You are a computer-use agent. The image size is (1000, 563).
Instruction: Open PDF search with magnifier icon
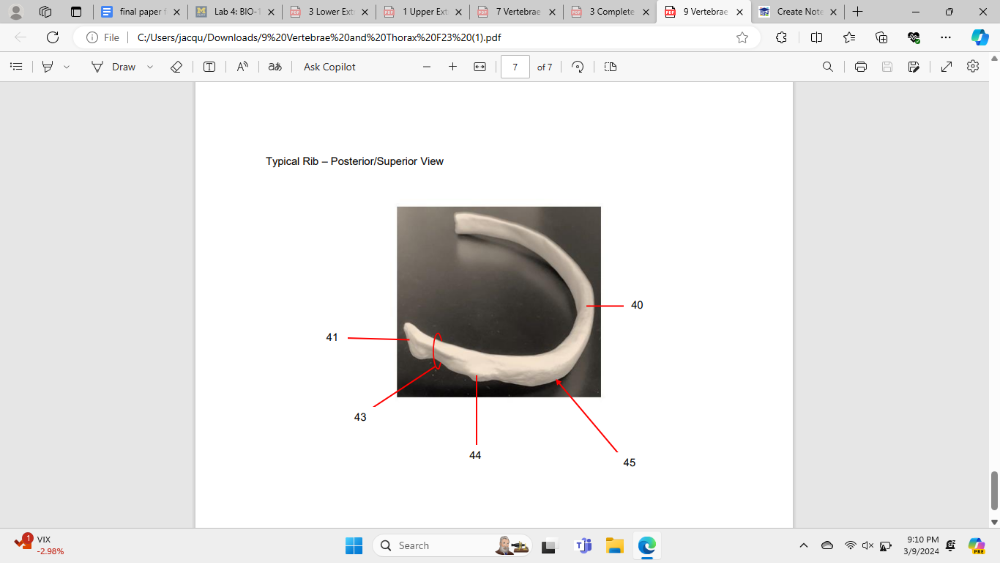[x=827, y=67]
